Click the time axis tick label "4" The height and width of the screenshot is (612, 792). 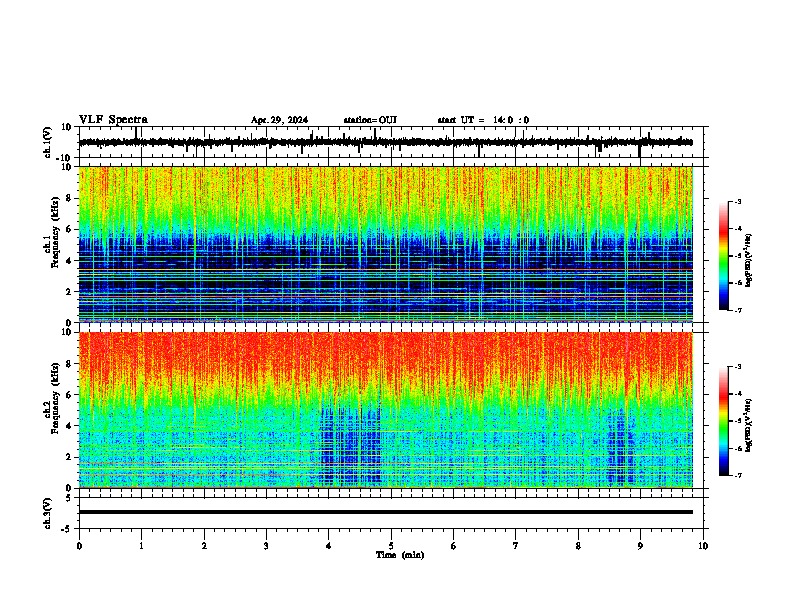tap(329, 546)
